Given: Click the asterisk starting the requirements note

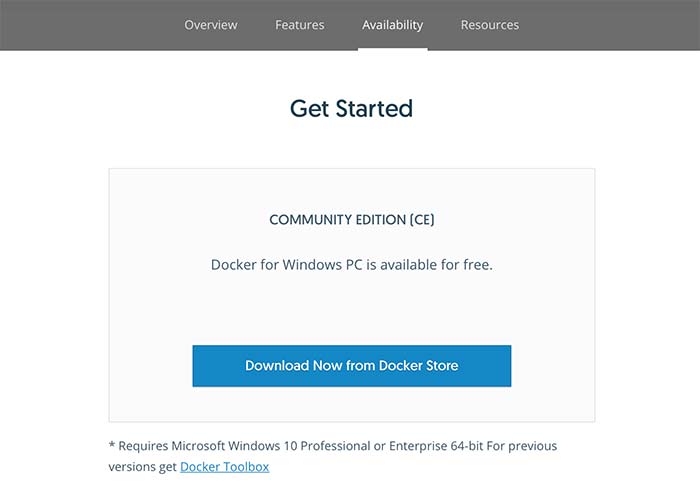Looking at the screenshot, I should tap(112, 445).
